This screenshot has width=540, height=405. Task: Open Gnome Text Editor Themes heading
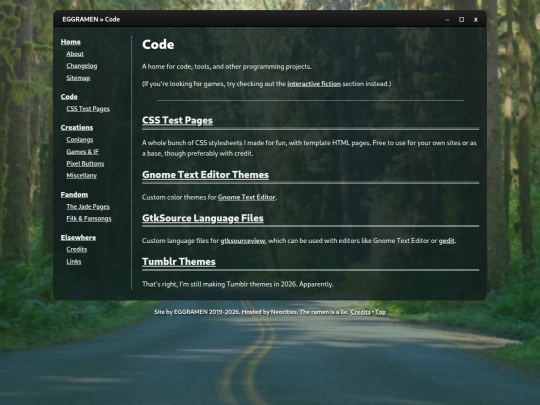205,175
